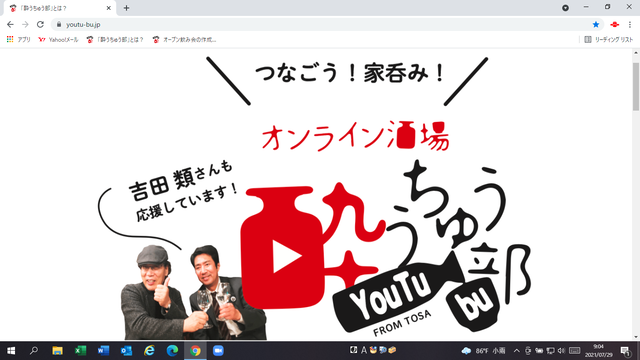This screenshot has height=360, width=640.
Task: Click the つなごう！家呑み！ headline
Action: click(350, 73)
